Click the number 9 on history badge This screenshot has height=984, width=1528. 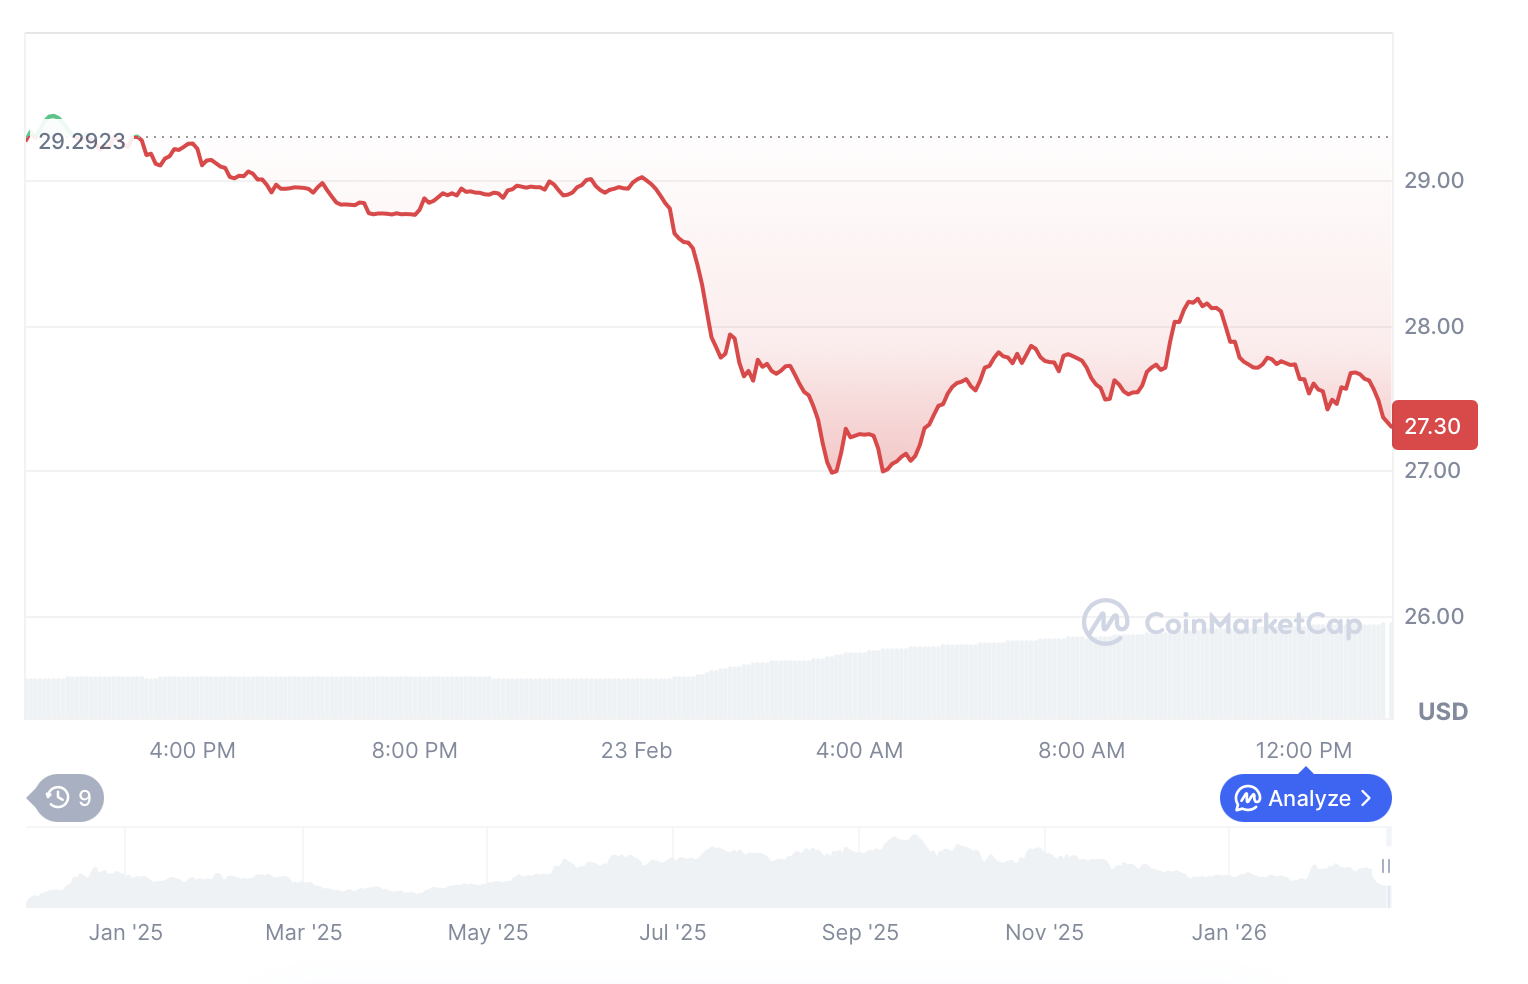coord(85,798)
